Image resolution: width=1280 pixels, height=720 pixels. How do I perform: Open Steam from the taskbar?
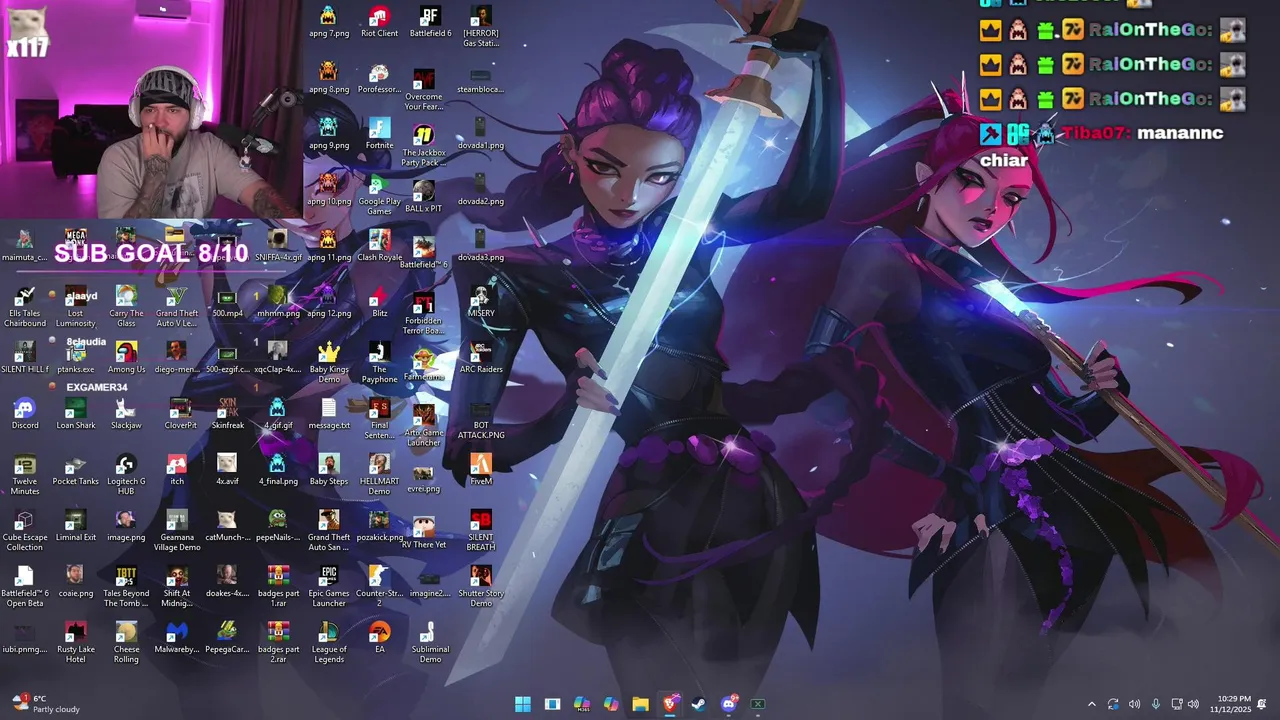pos(699,704)
